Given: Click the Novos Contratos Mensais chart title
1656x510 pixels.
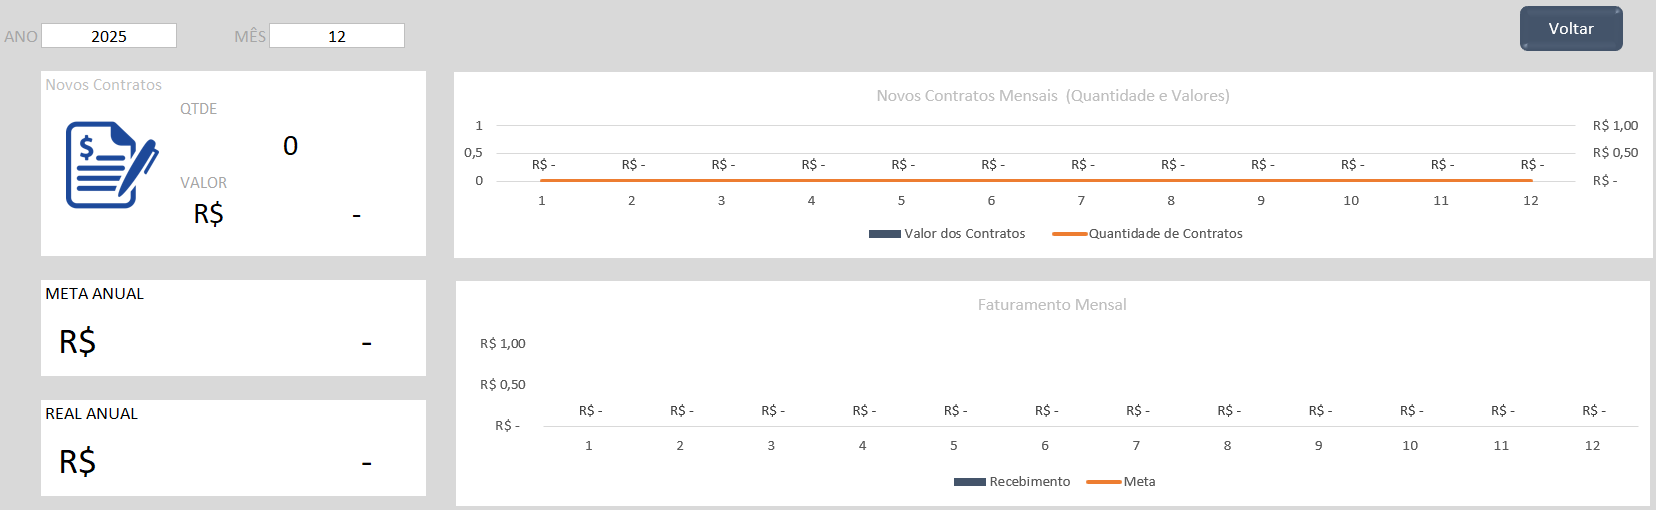Looking at the screenshot, I should tap(1052, 96).
